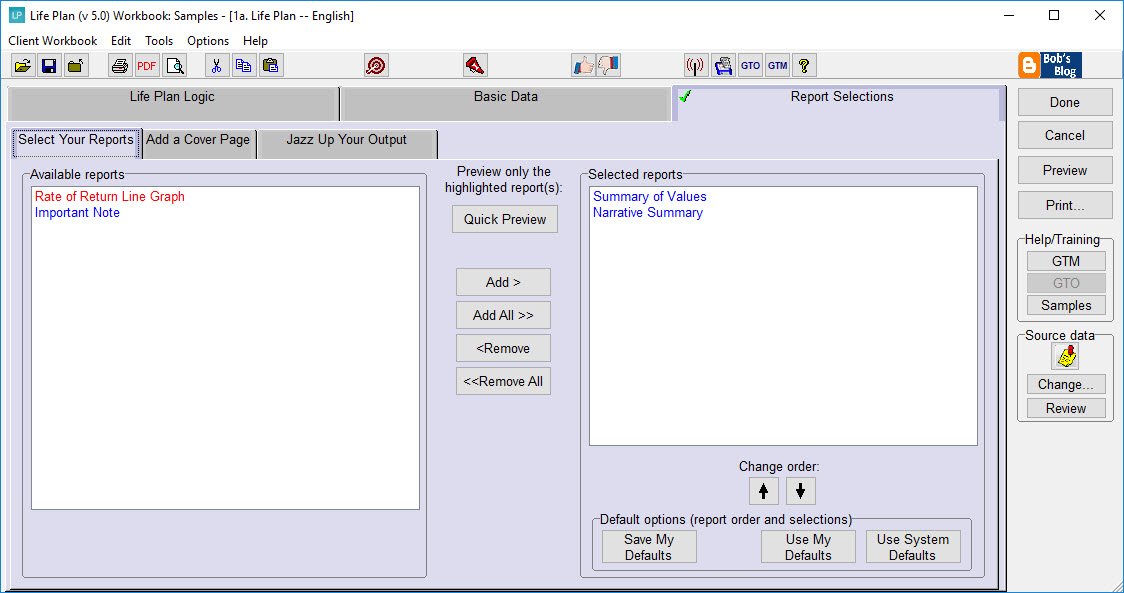
Task: Open the print preview tool
Action: click(x=174, y=64)
